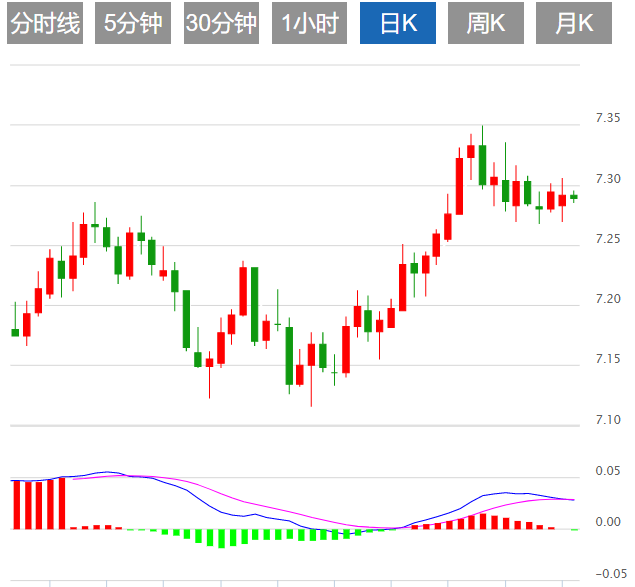The height and width of the screenshot is (587, 635).
Task: Click the 0.05 MACD axis label
Action: coord(607,471)
